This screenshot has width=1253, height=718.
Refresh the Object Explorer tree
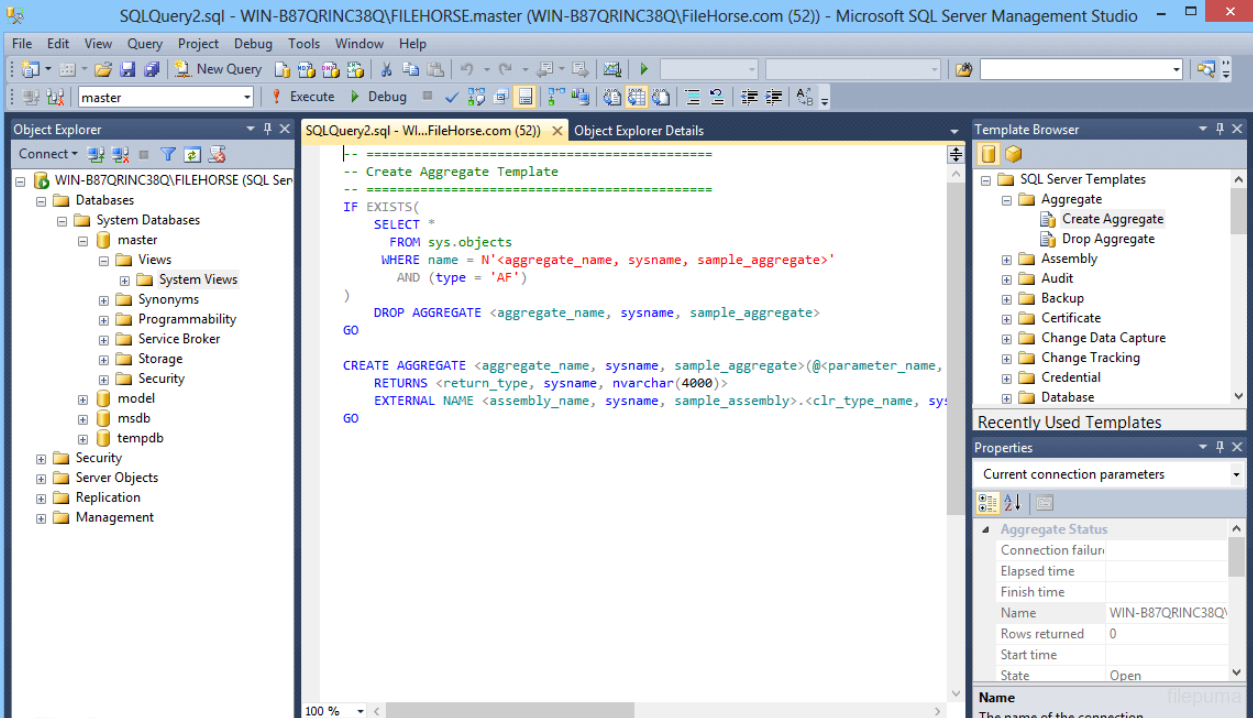pyautogui.click(x=192, y=154)
